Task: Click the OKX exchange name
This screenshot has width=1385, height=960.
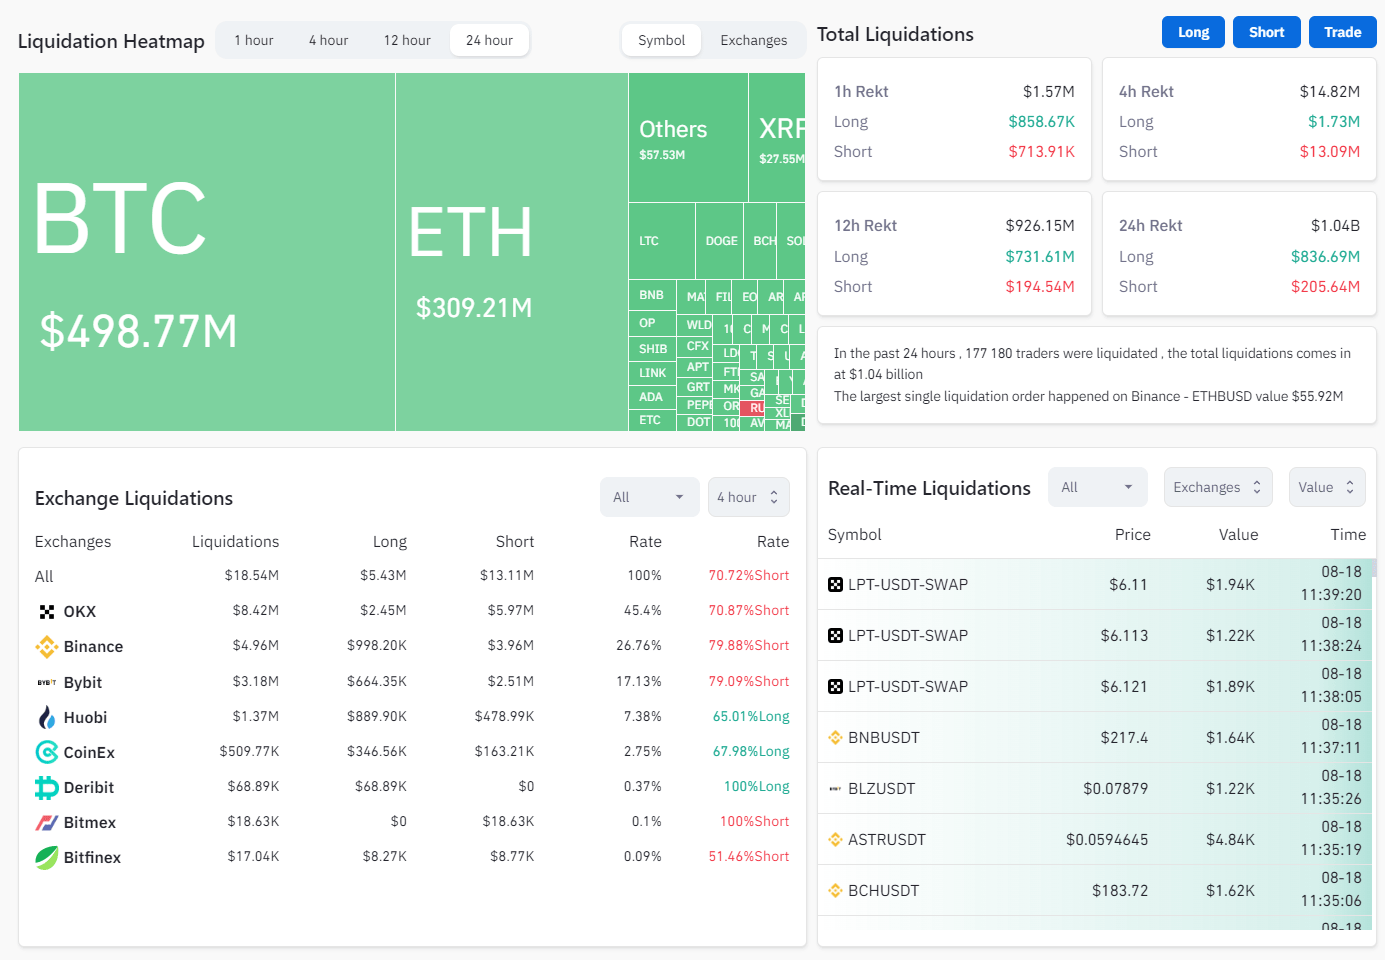Action: coord(80,611)
